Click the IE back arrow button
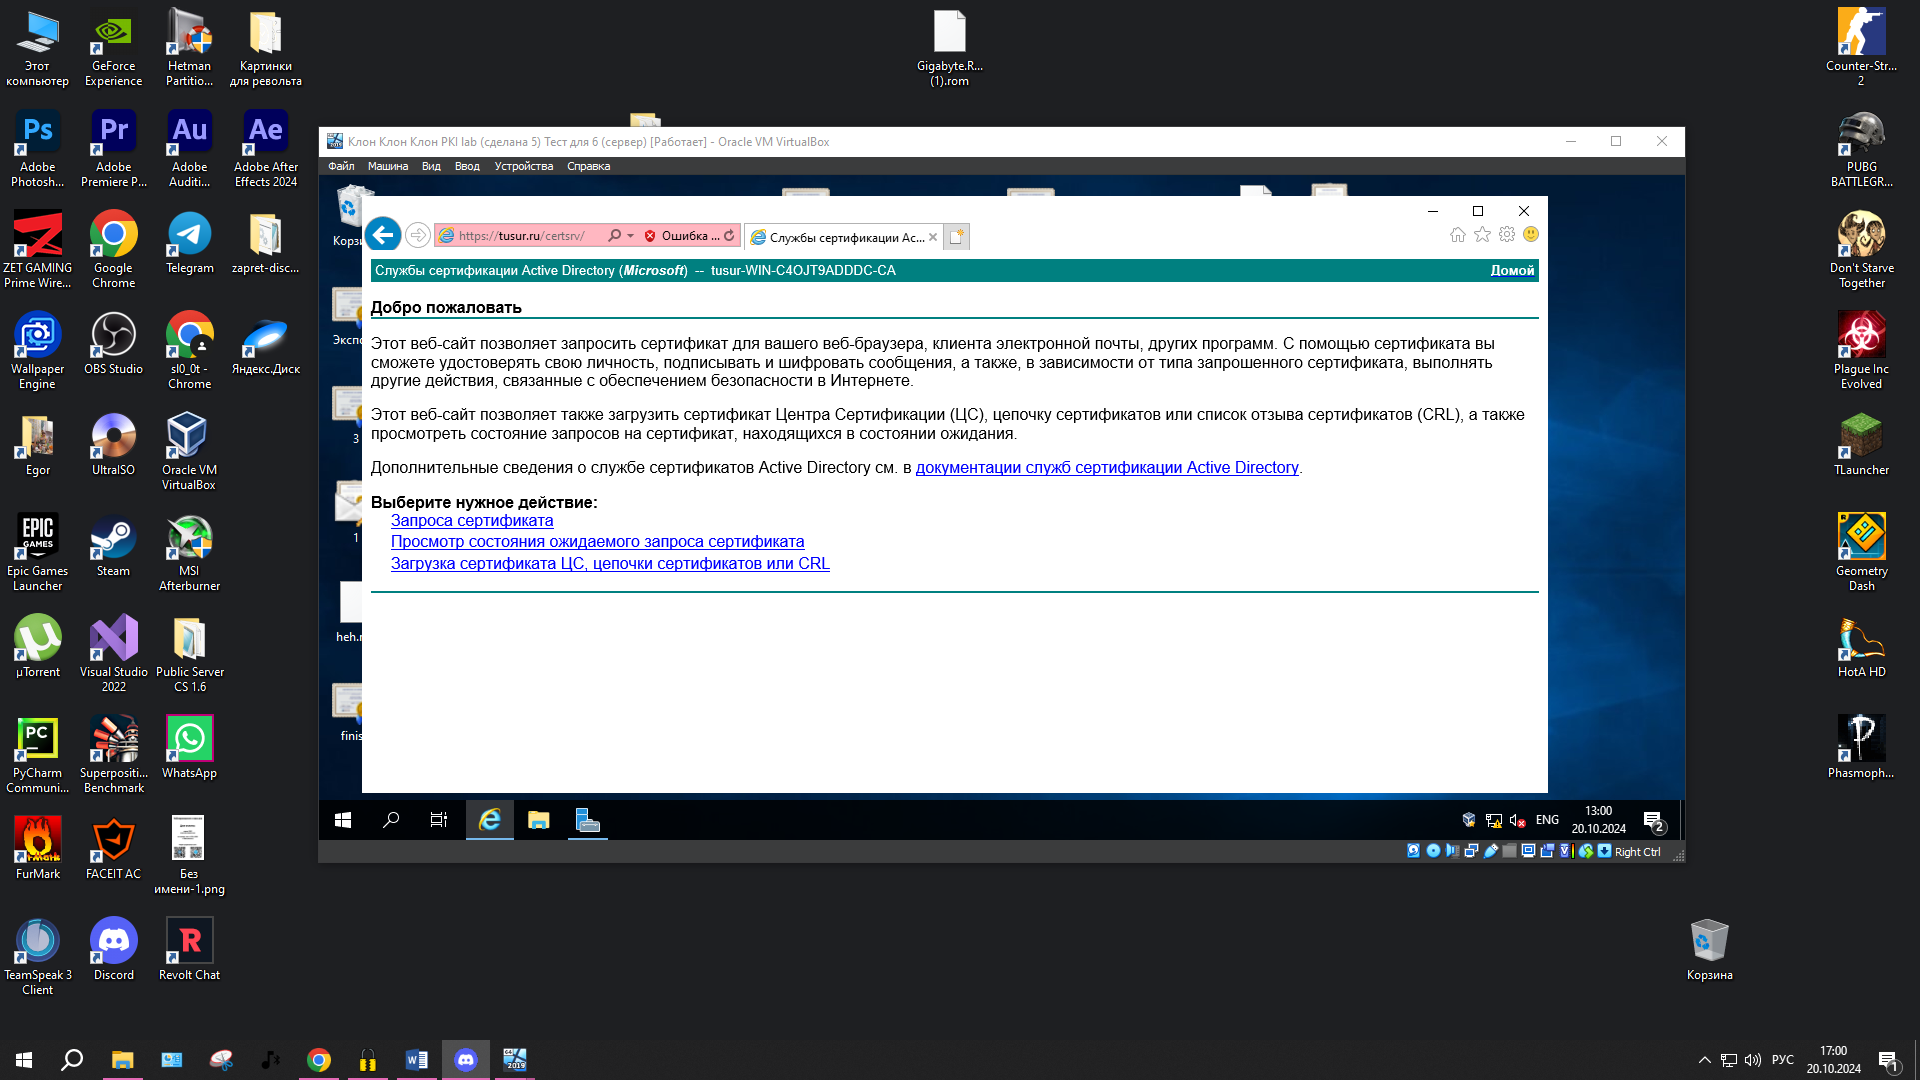1920x1080 pixels. (383, 235)
